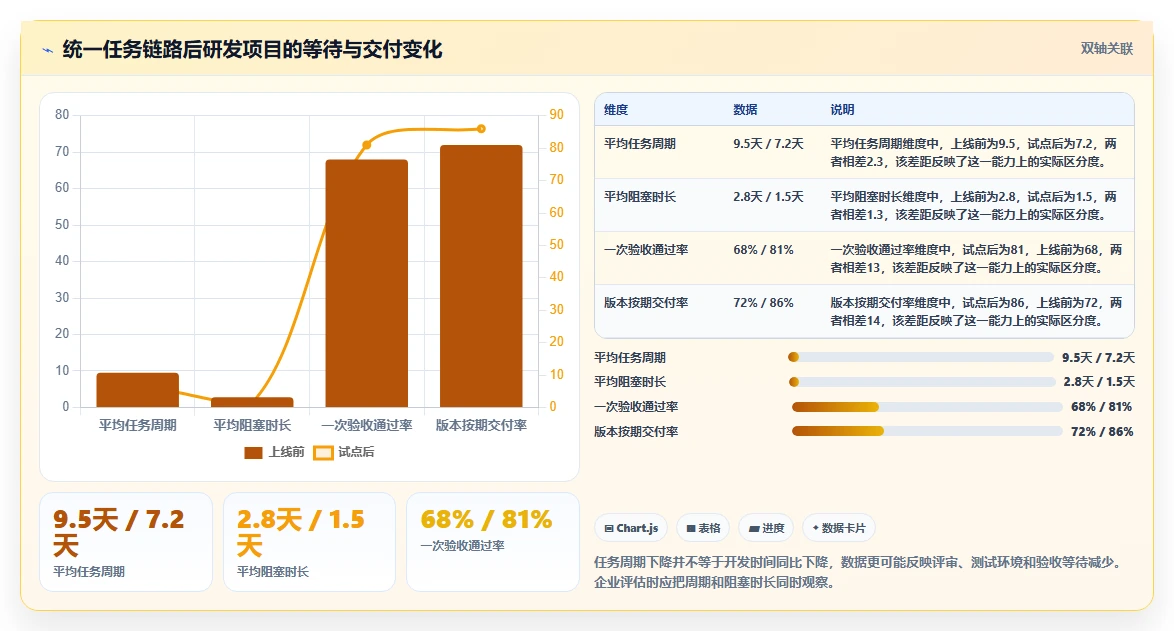The height and width of the screenshot is (631, 1174).
Task: Click table cell 68% / 81%
Action: (x=763, y=250)
